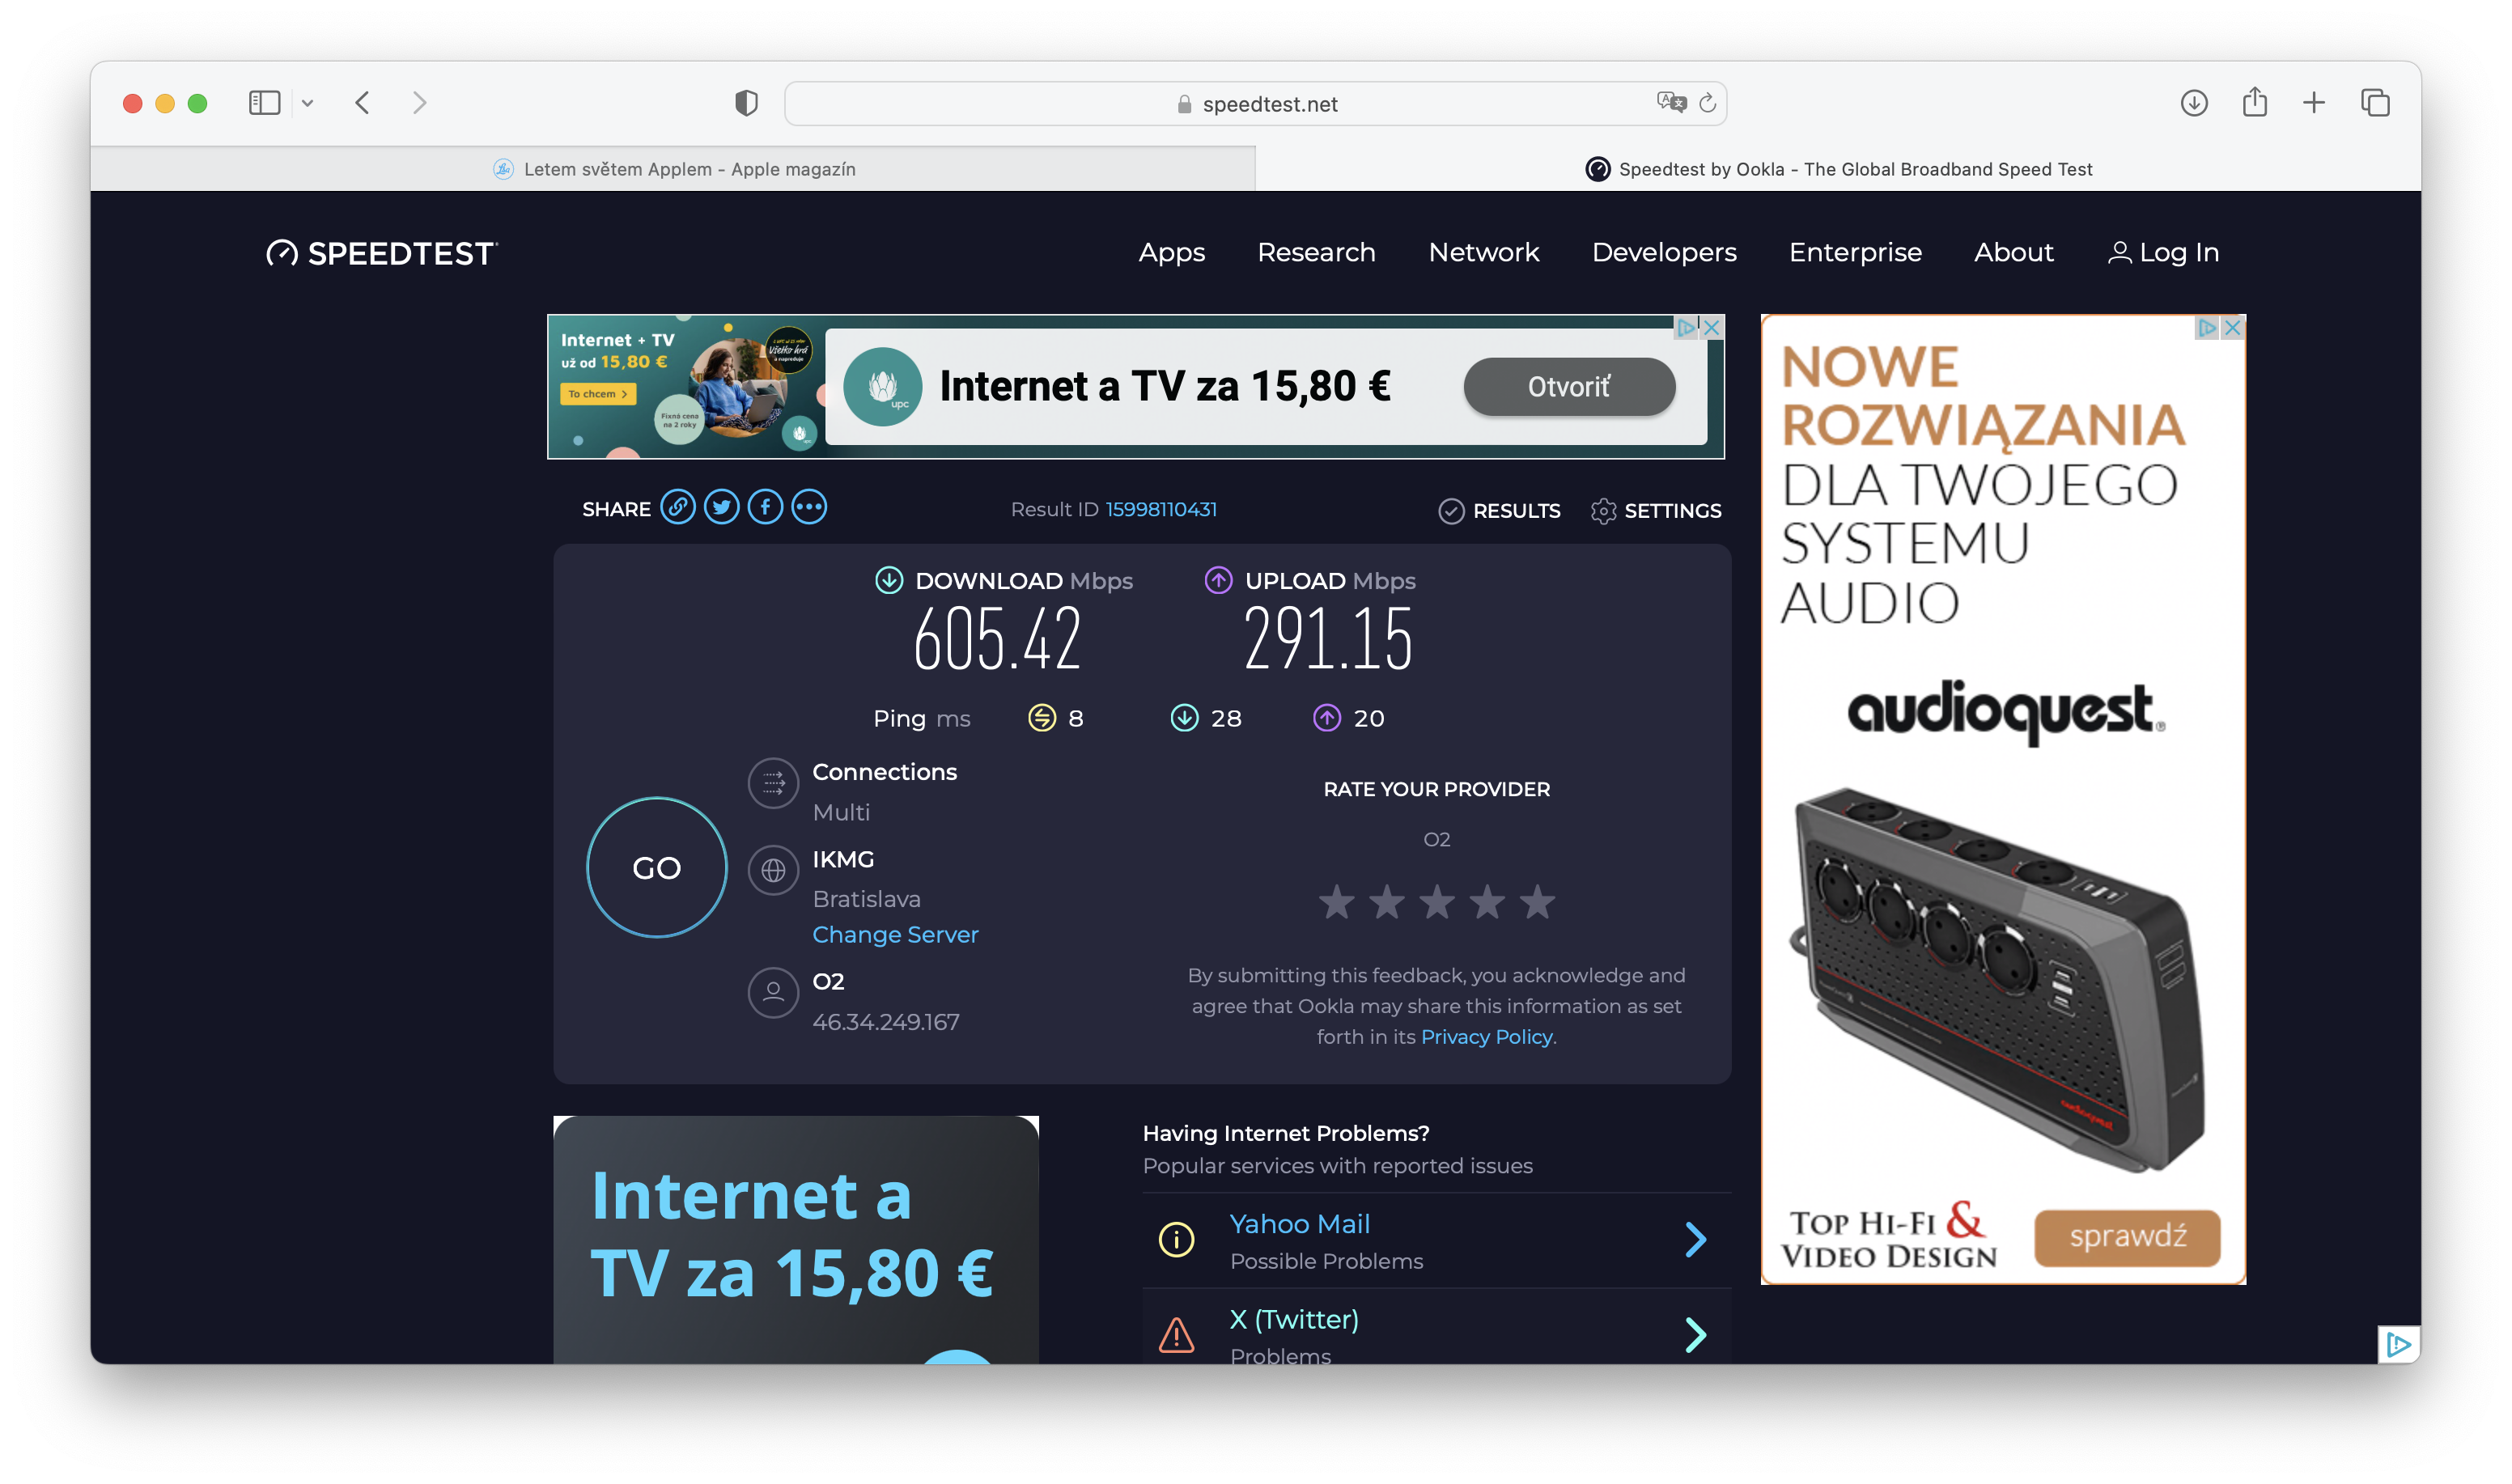This screenshot has height=1484, width=2512.
Task: Reload the speedtest.net page
Action: (1708, 103)
